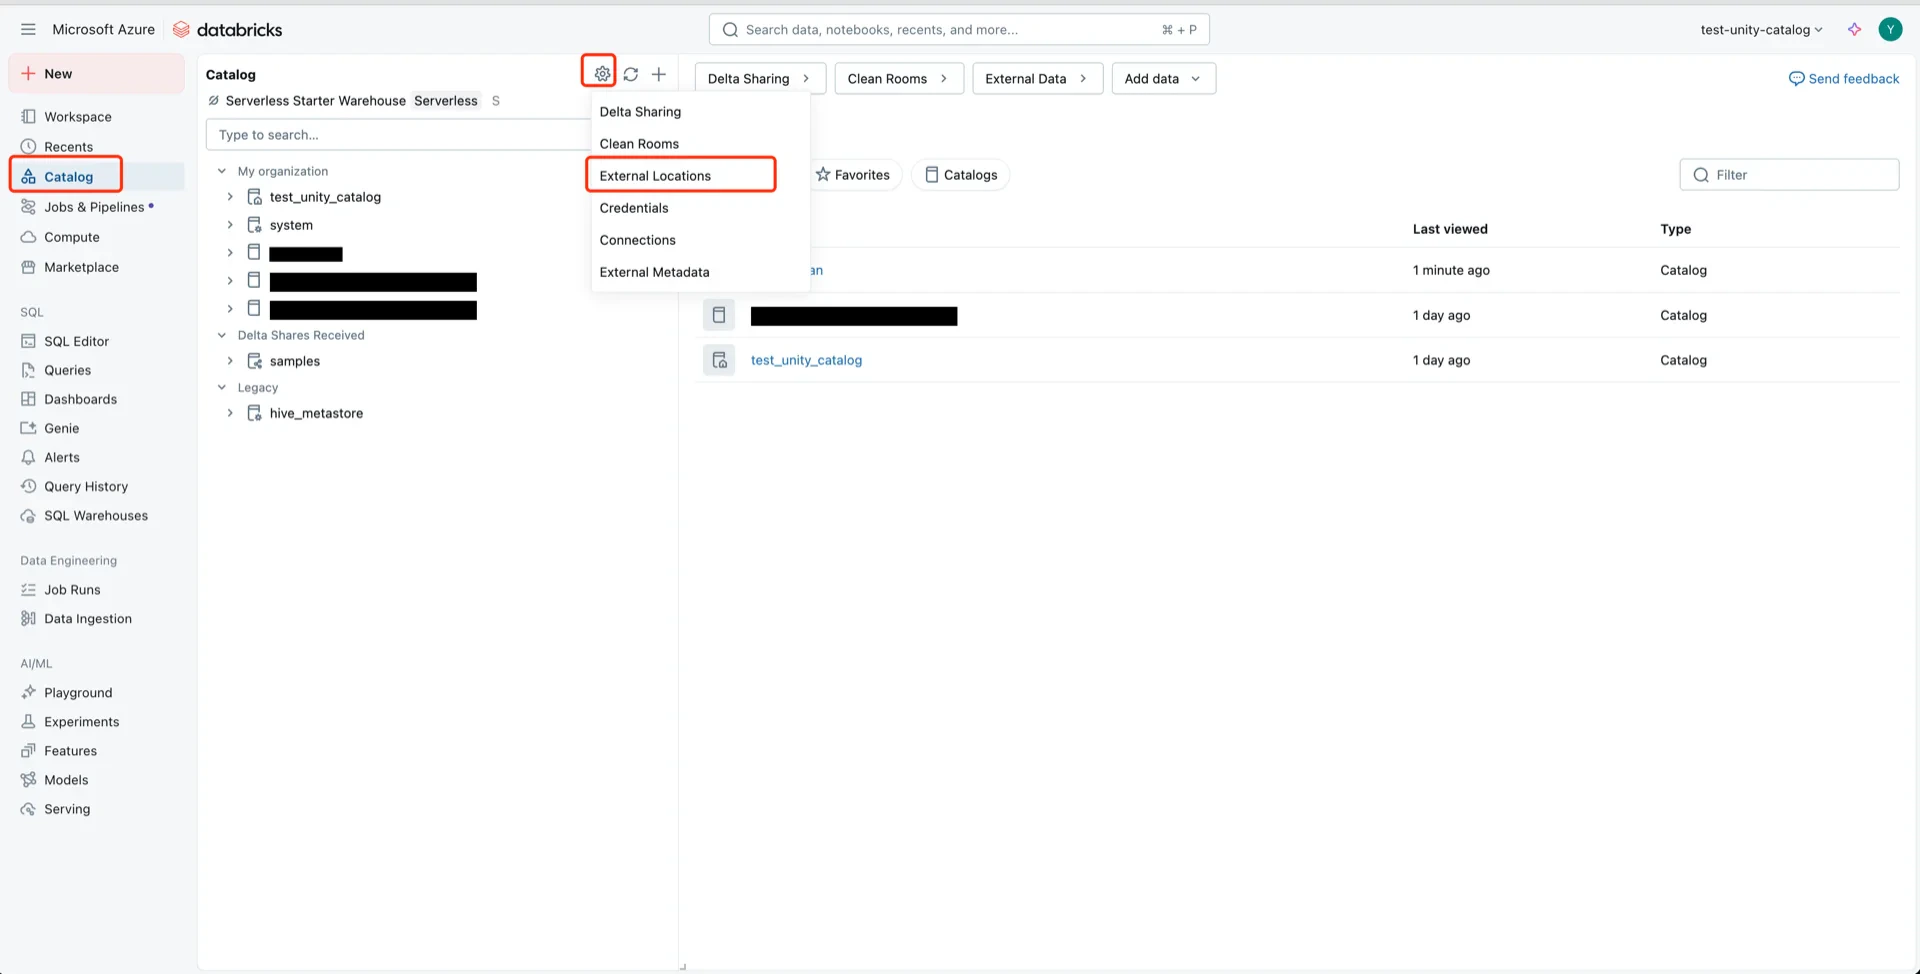Viewport: 1920px width, 974px height.
Task: Open the Add data dropdown
Action: (x=1163, y=78)
